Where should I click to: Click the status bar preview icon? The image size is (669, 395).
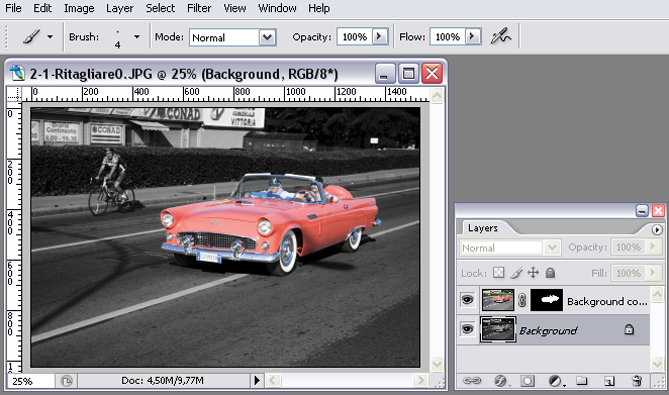pos(66,381)
